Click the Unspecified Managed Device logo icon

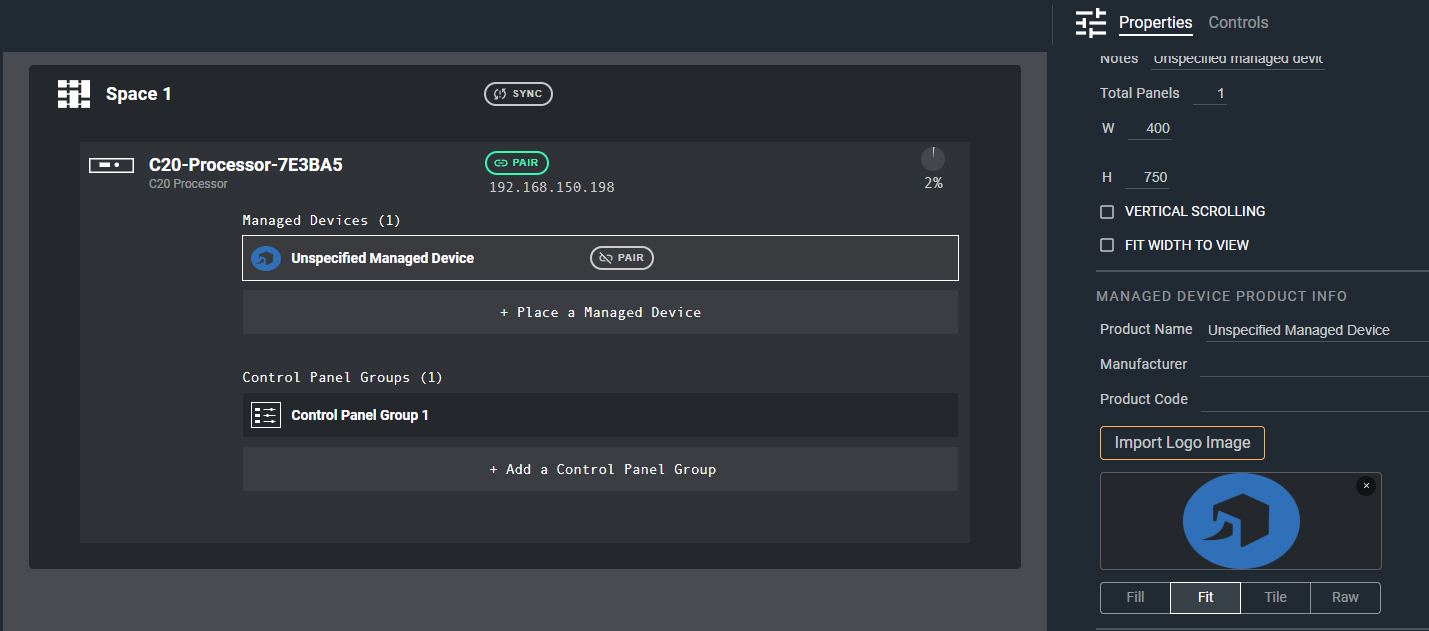coord(265,258)
